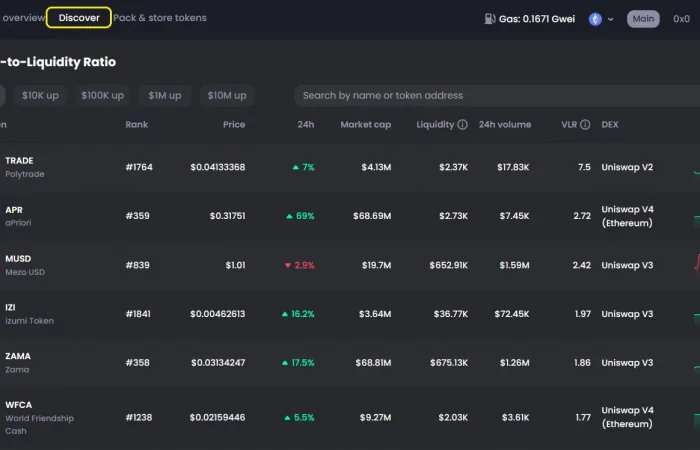The width and height of the screenshot is (700, 450).
Task: Filter by $1M up liquidity
Action: pyautogui.click(x=165, y=96)
